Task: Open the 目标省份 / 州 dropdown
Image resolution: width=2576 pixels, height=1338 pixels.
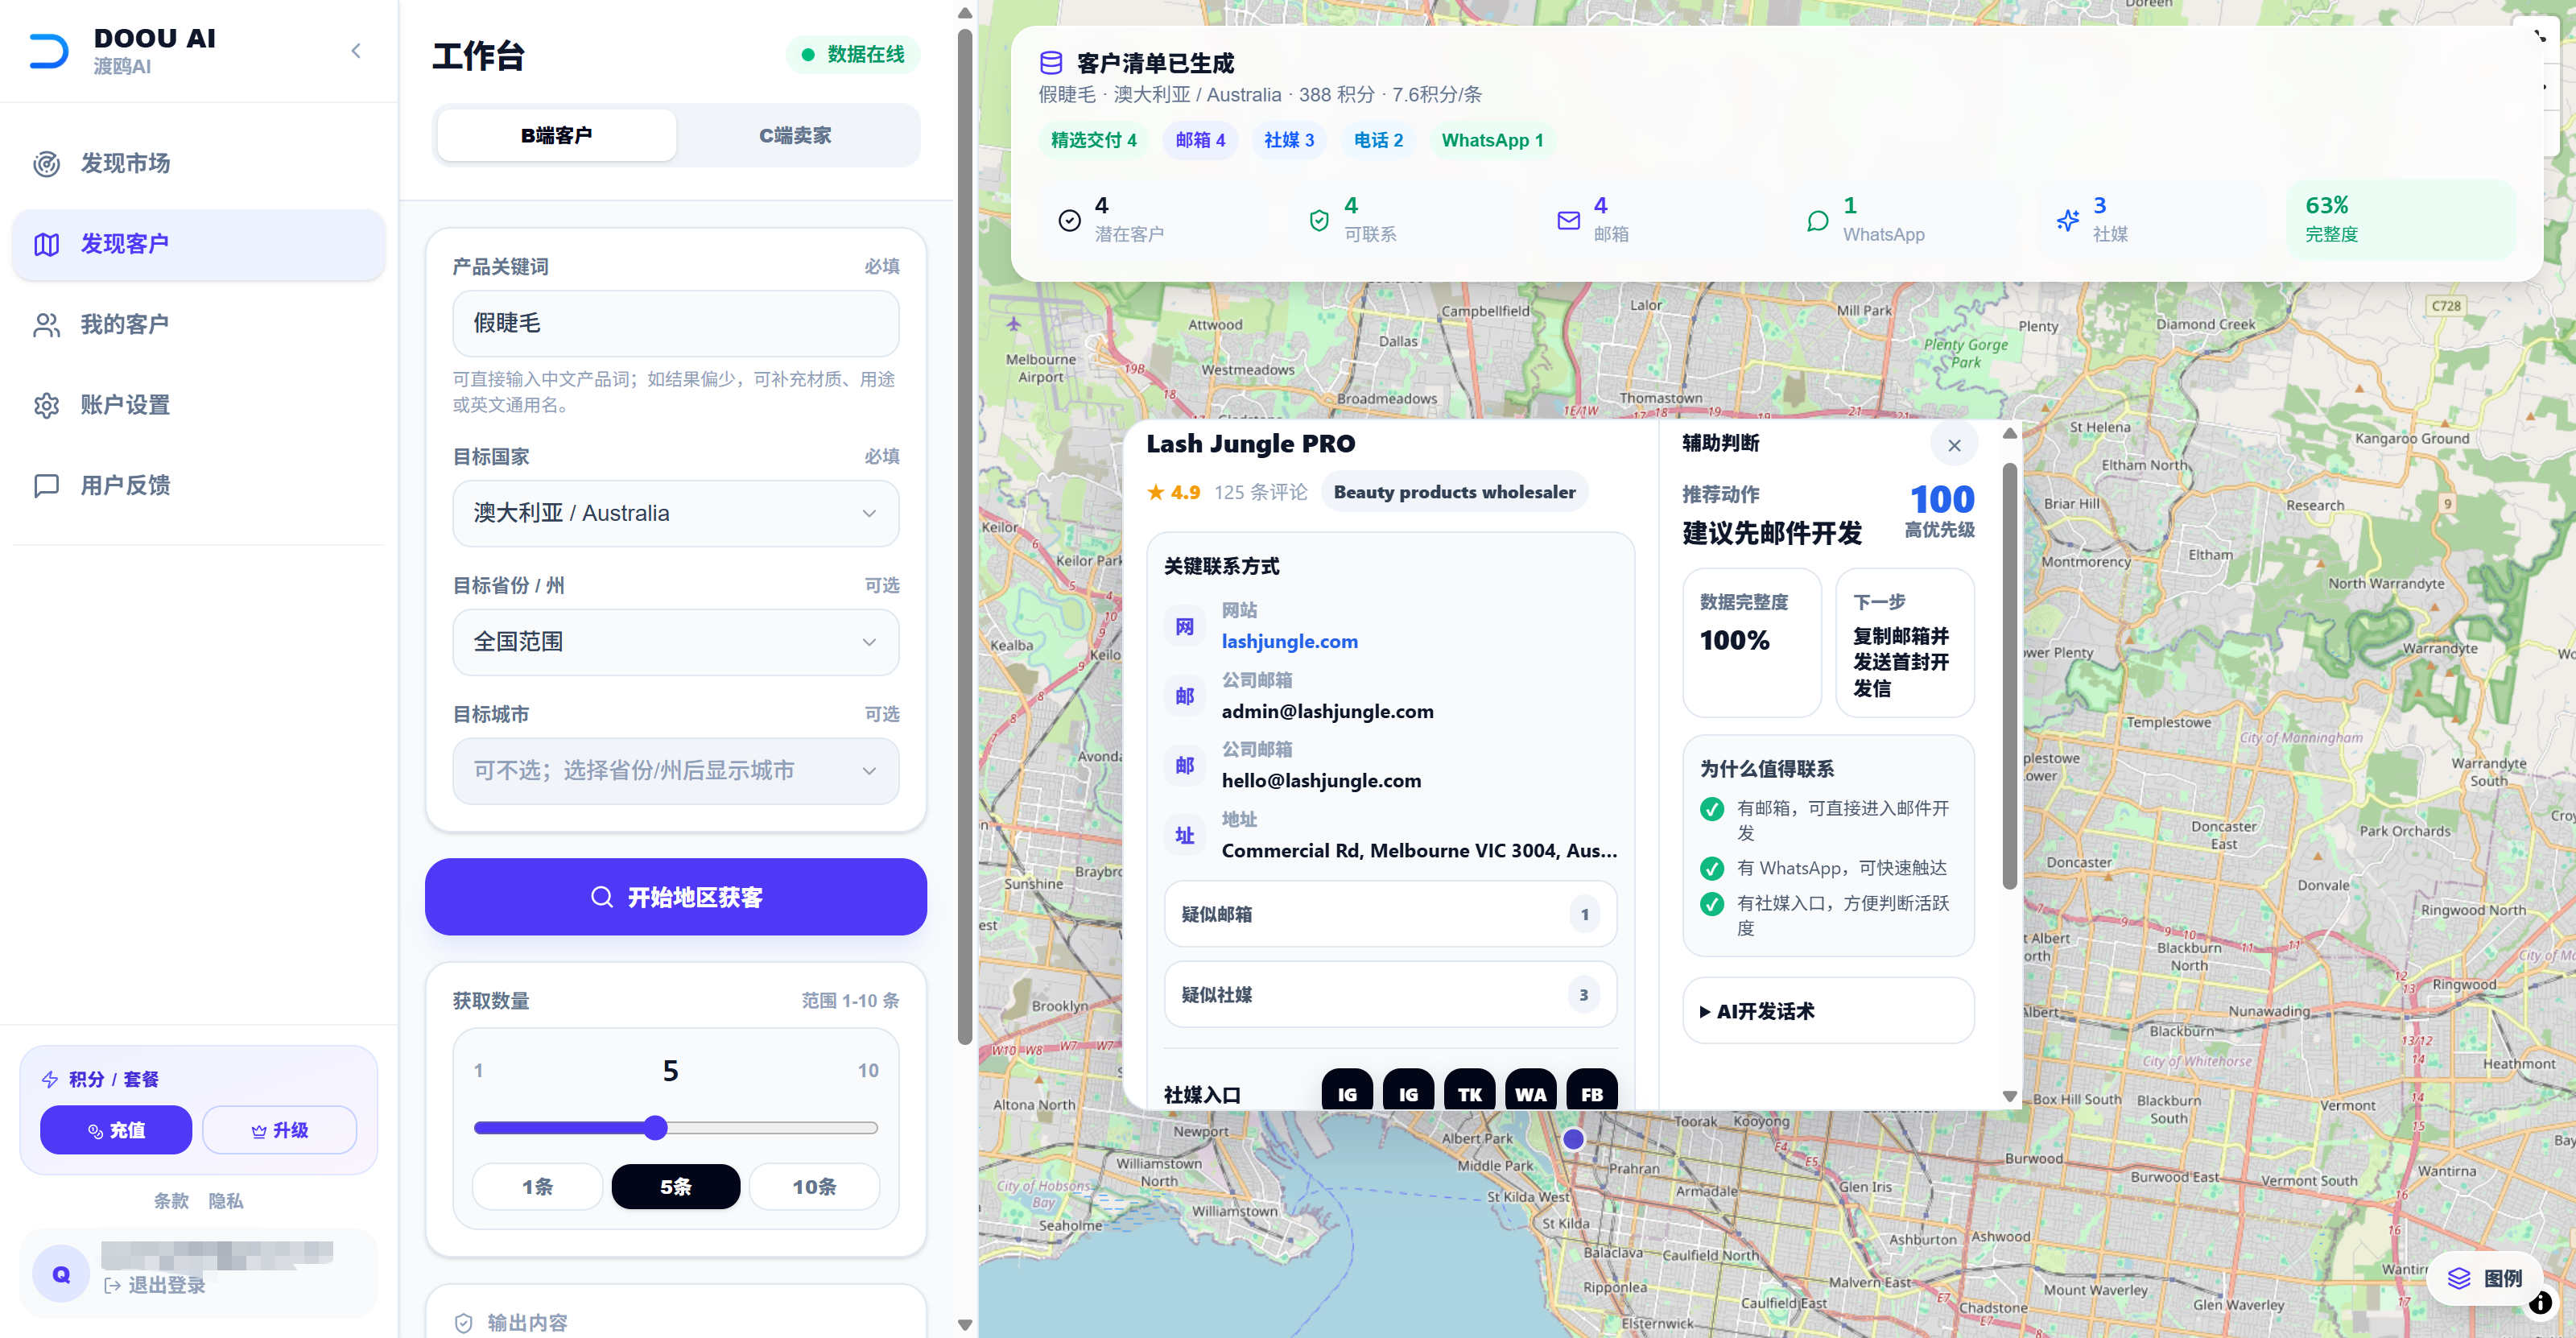Action: point(676,642)
